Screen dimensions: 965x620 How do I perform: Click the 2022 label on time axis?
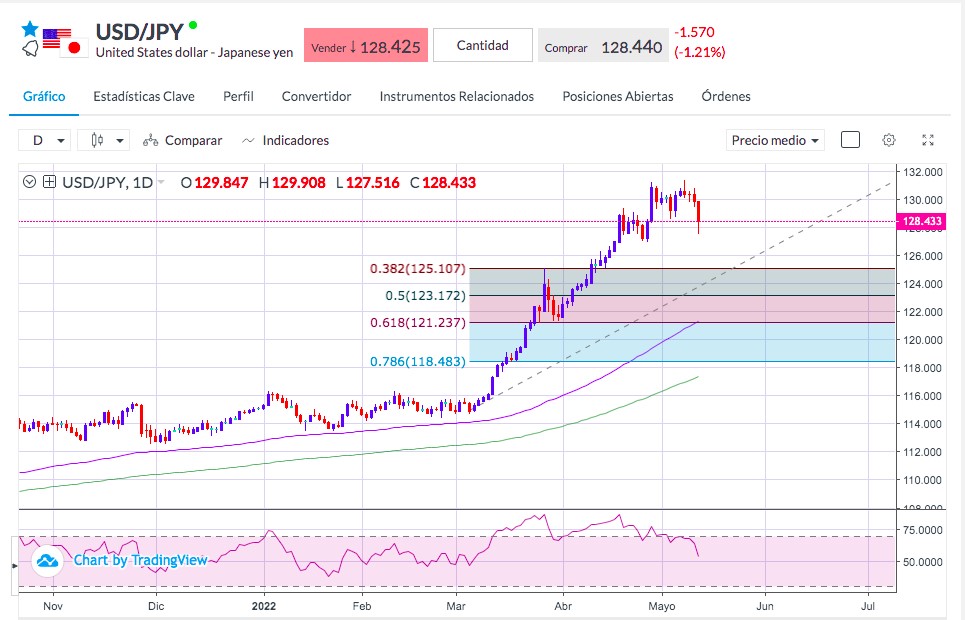264,606
